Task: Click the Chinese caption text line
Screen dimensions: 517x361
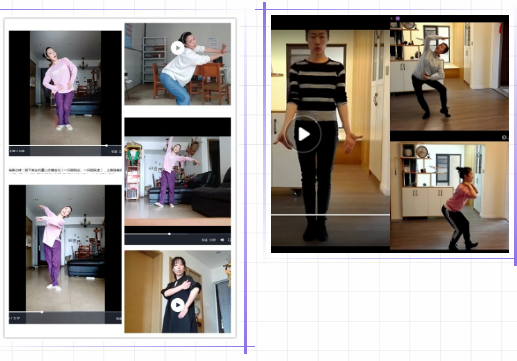Action: pos(65,170)
